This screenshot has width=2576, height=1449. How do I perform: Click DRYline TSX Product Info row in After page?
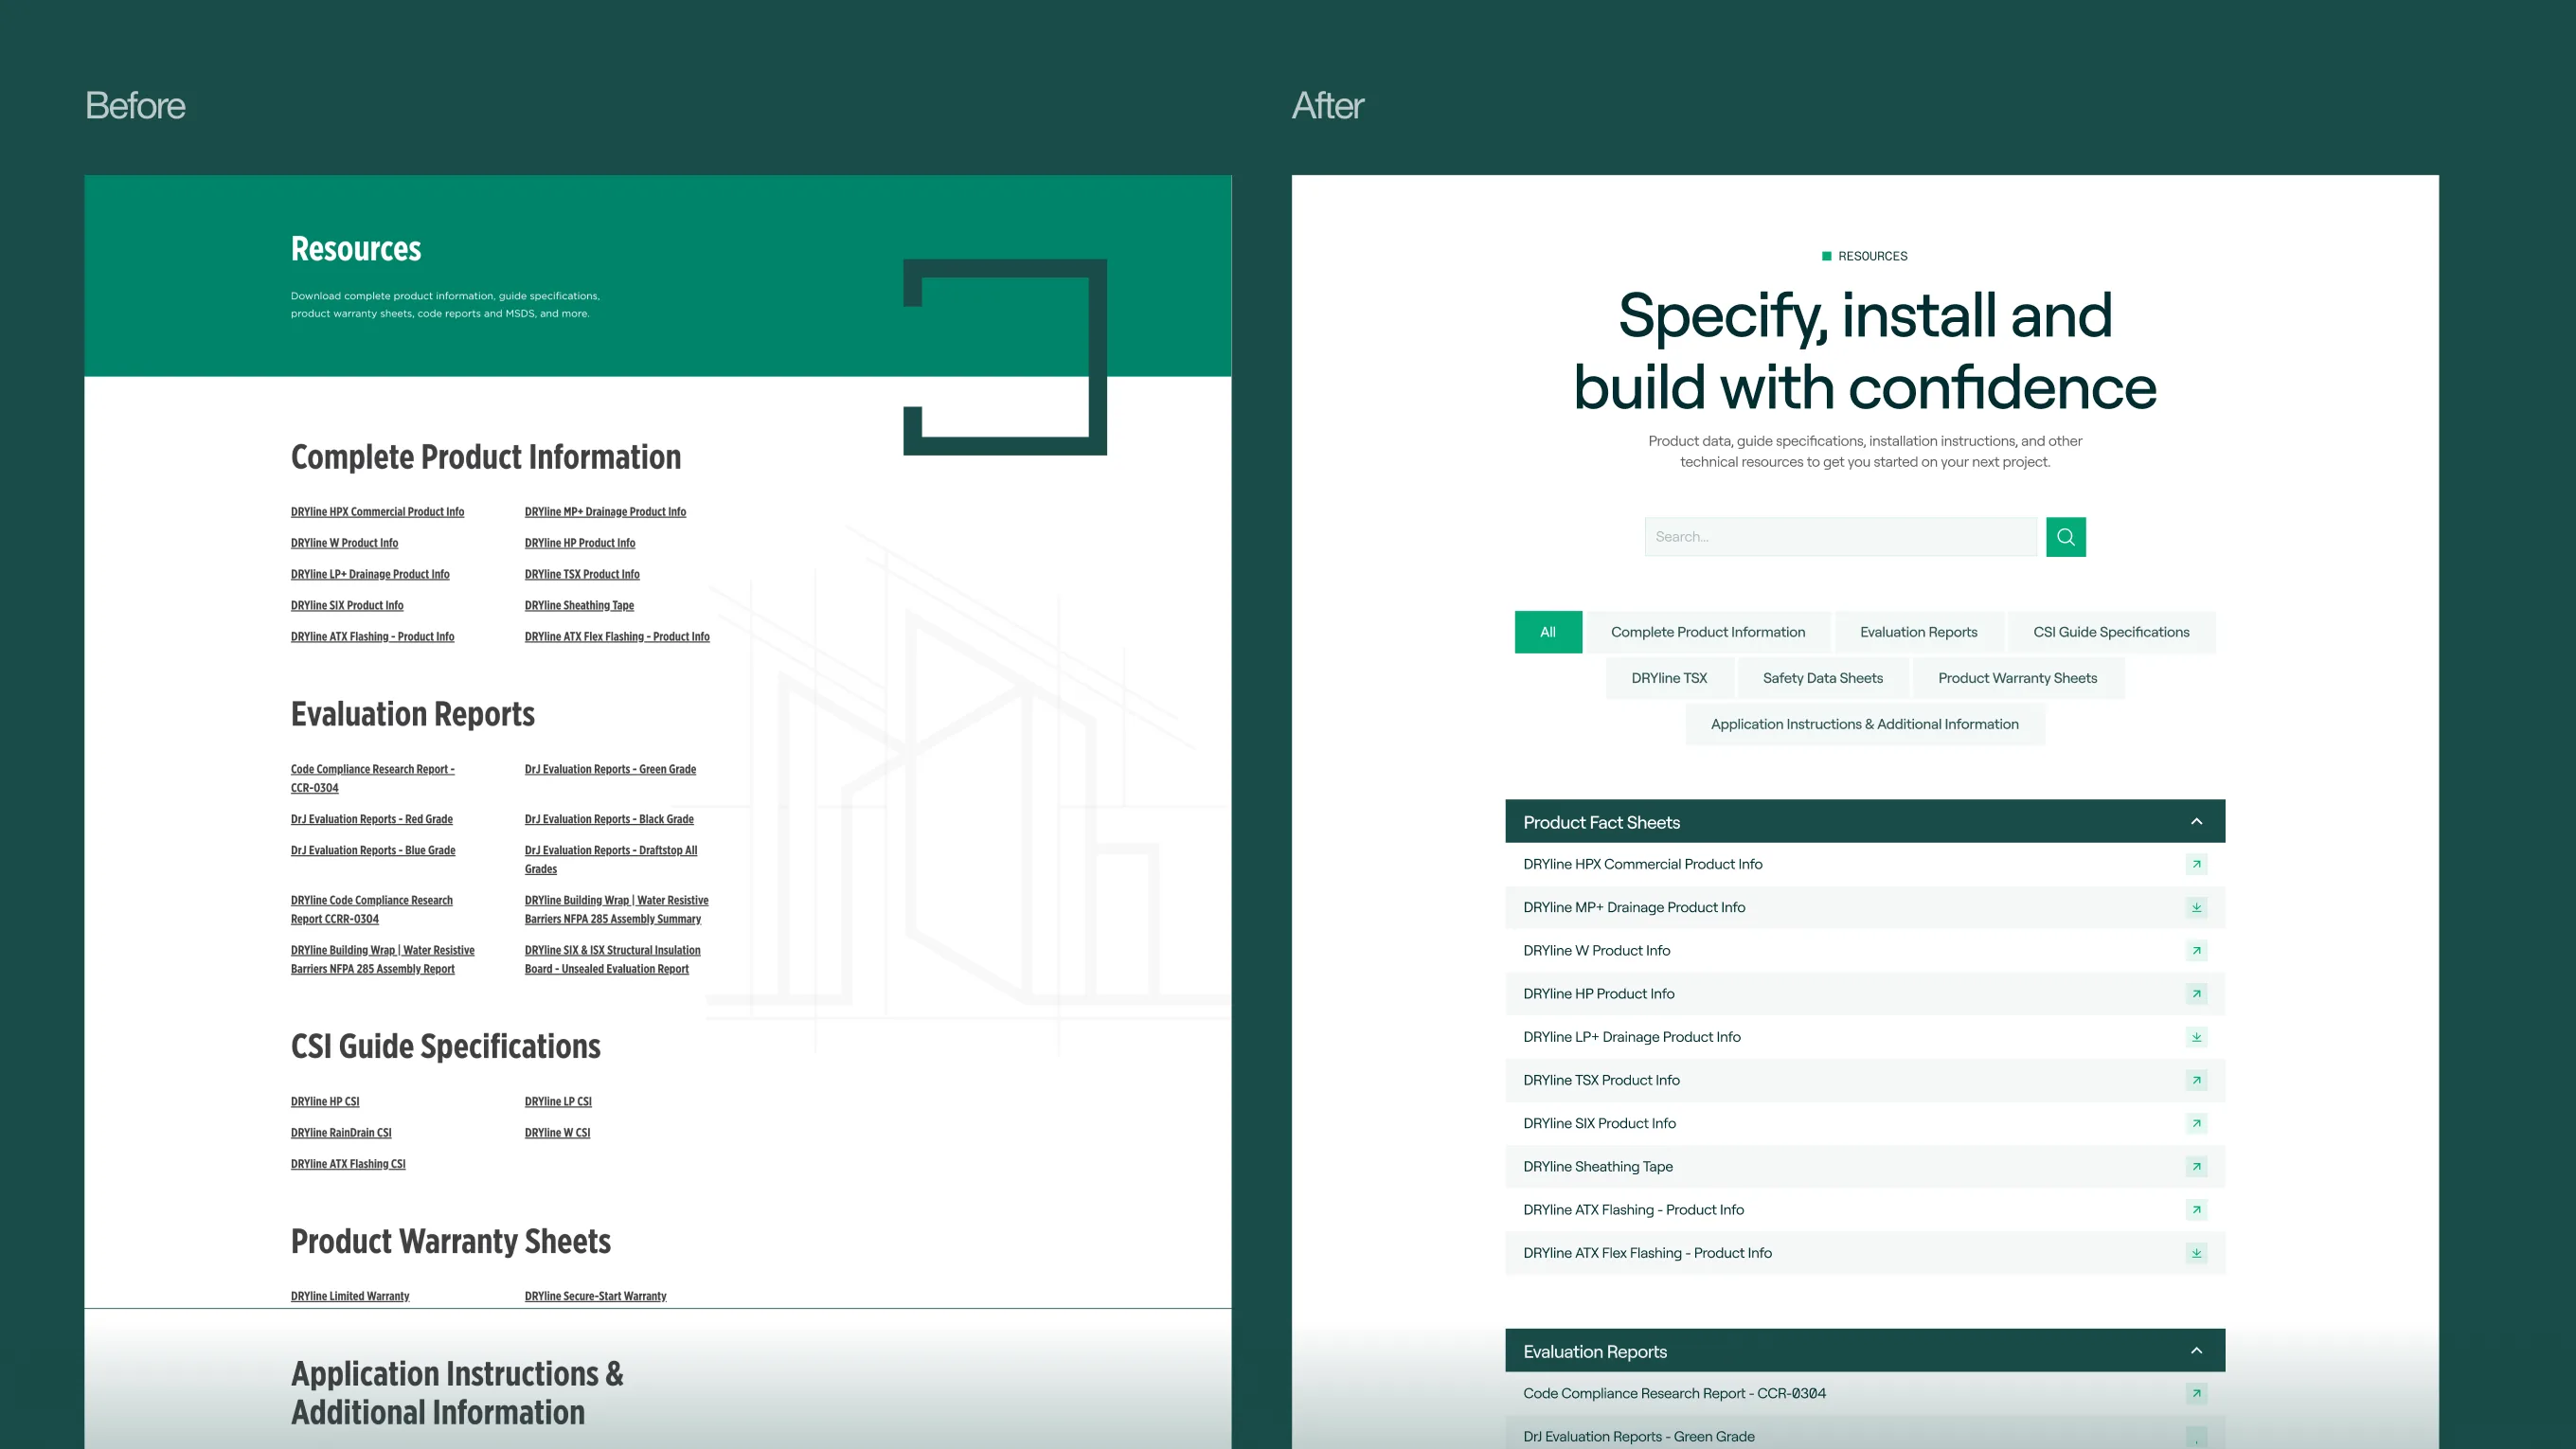pos(1865,1080)
